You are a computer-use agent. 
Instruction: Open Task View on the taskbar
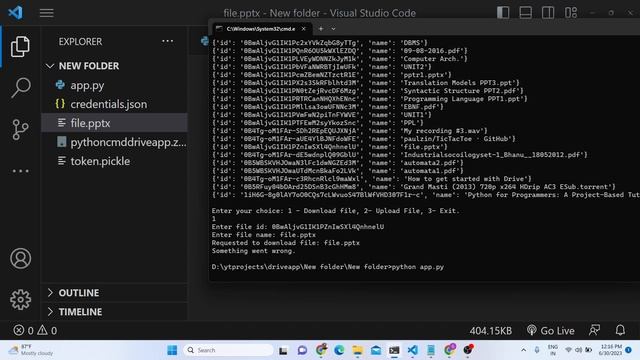coord(283,350)
